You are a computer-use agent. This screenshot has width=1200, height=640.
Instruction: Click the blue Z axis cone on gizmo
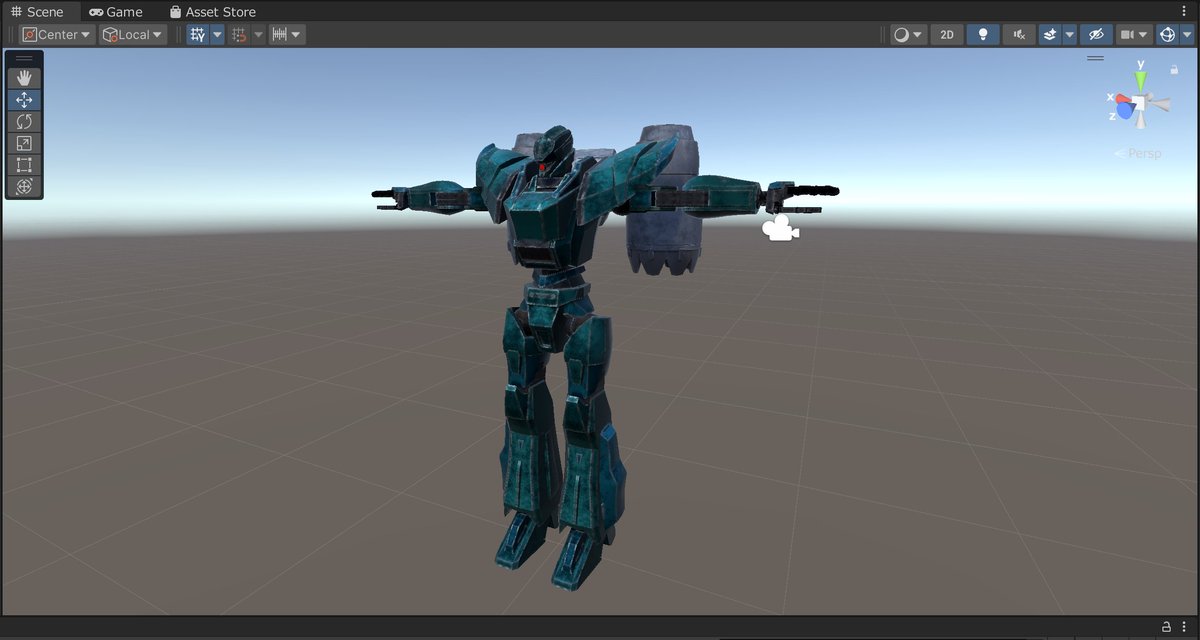[1127, 112]
